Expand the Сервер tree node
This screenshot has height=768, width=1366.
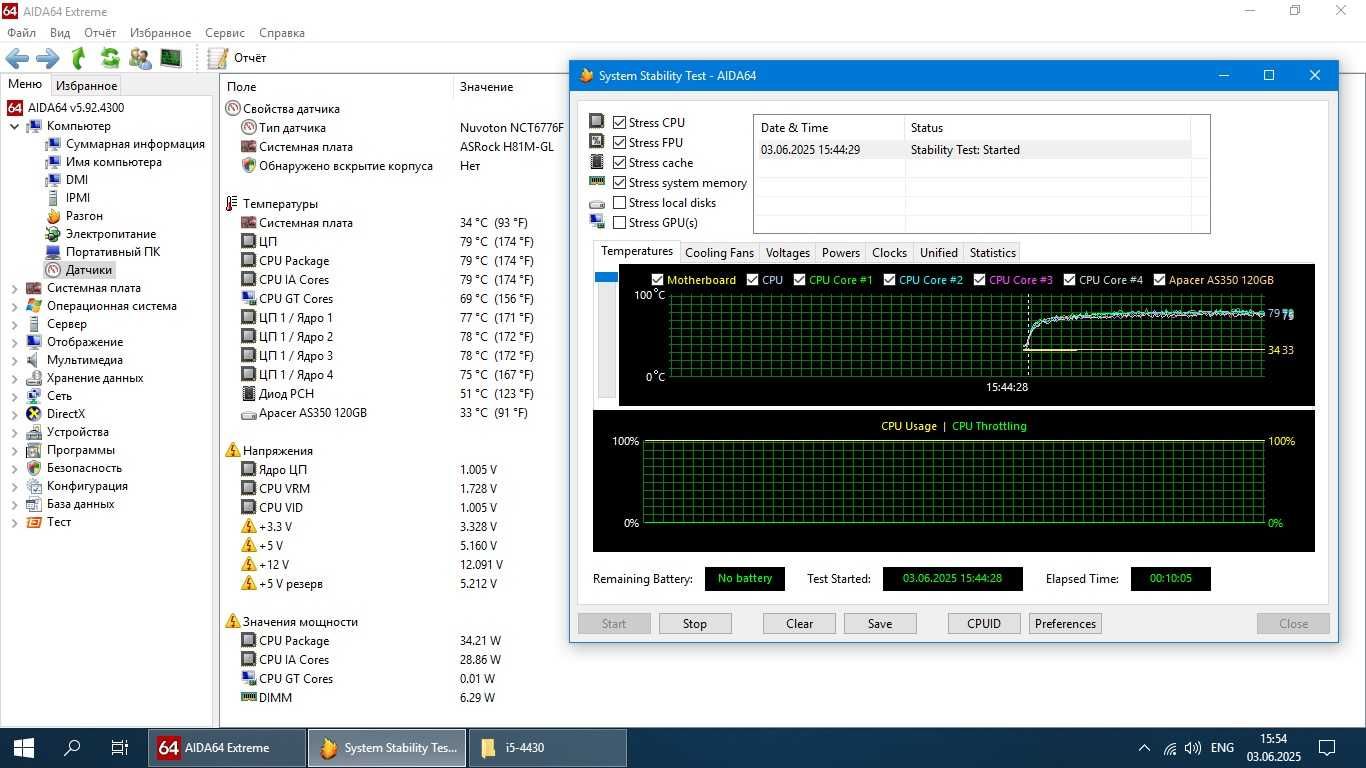[x=14, y=324]
